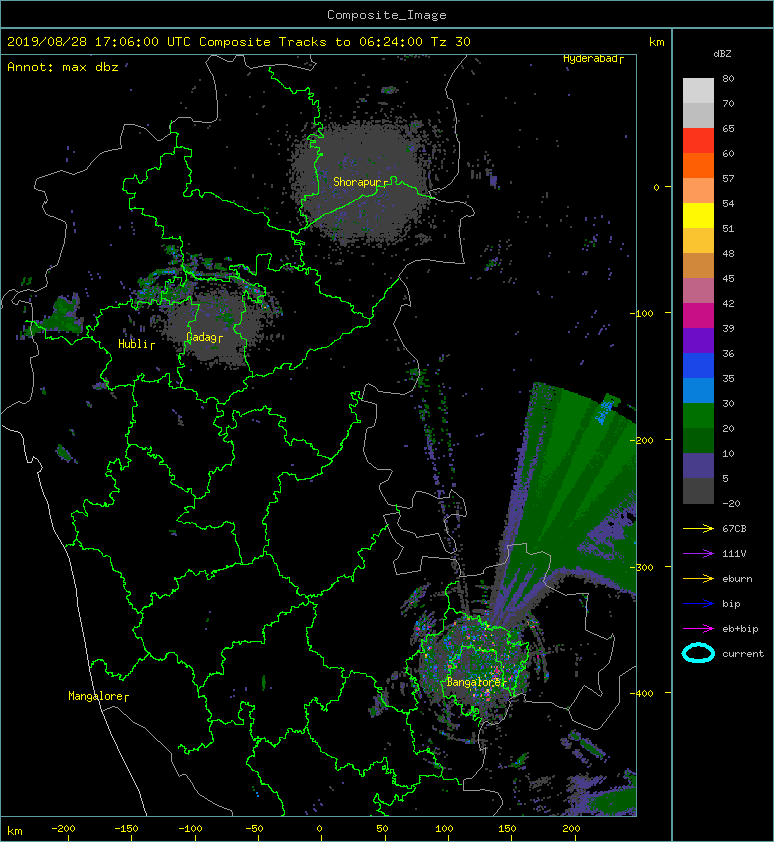Click the eb+bip legend label
This screenshot has height=842, width=774.
click(740, 628)
